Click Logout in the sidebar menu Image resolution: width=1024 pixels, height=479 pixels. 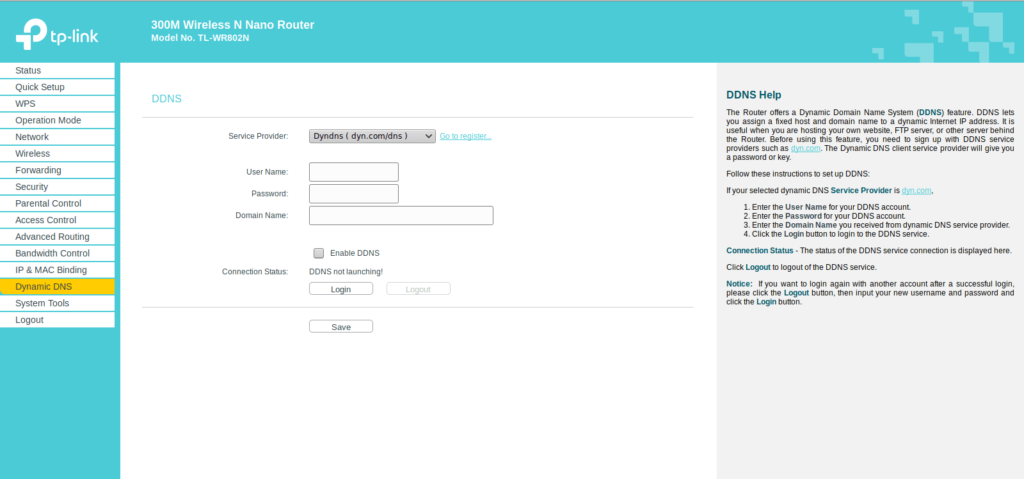(29, 320)
